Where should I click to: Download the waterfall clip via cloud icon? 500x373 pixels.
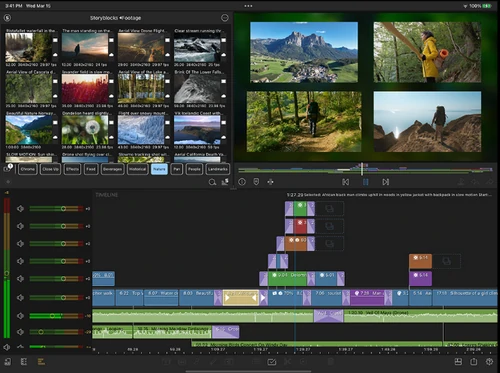tap(55, 54)
